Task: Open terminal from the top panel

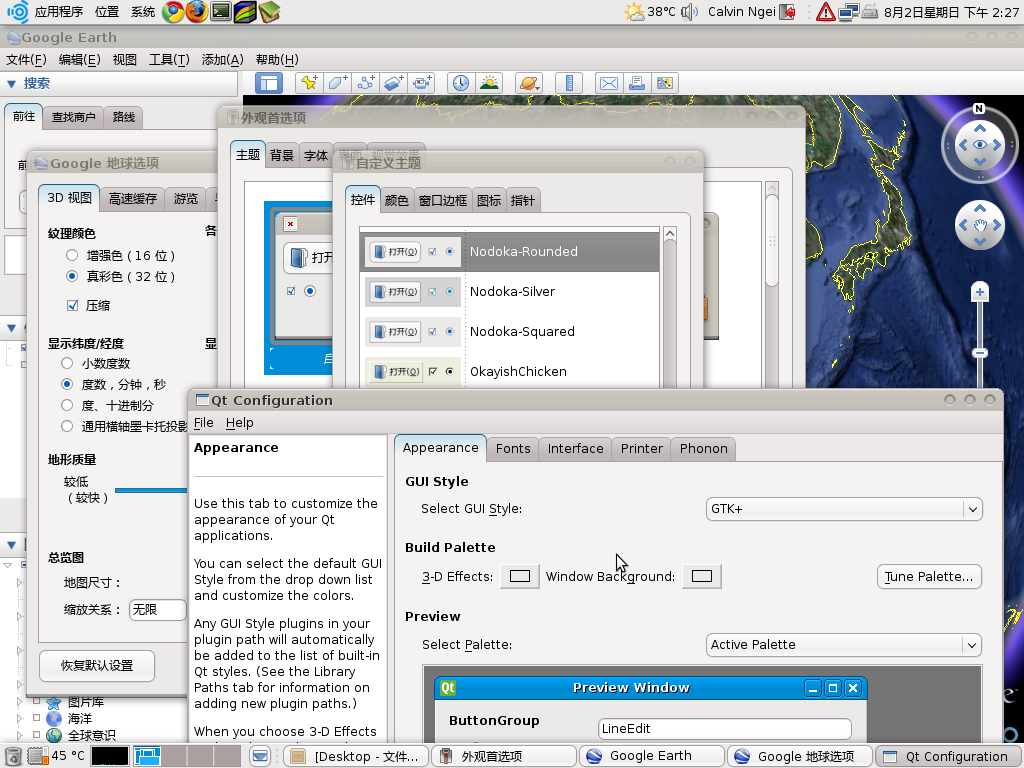Action: [221, 12]
